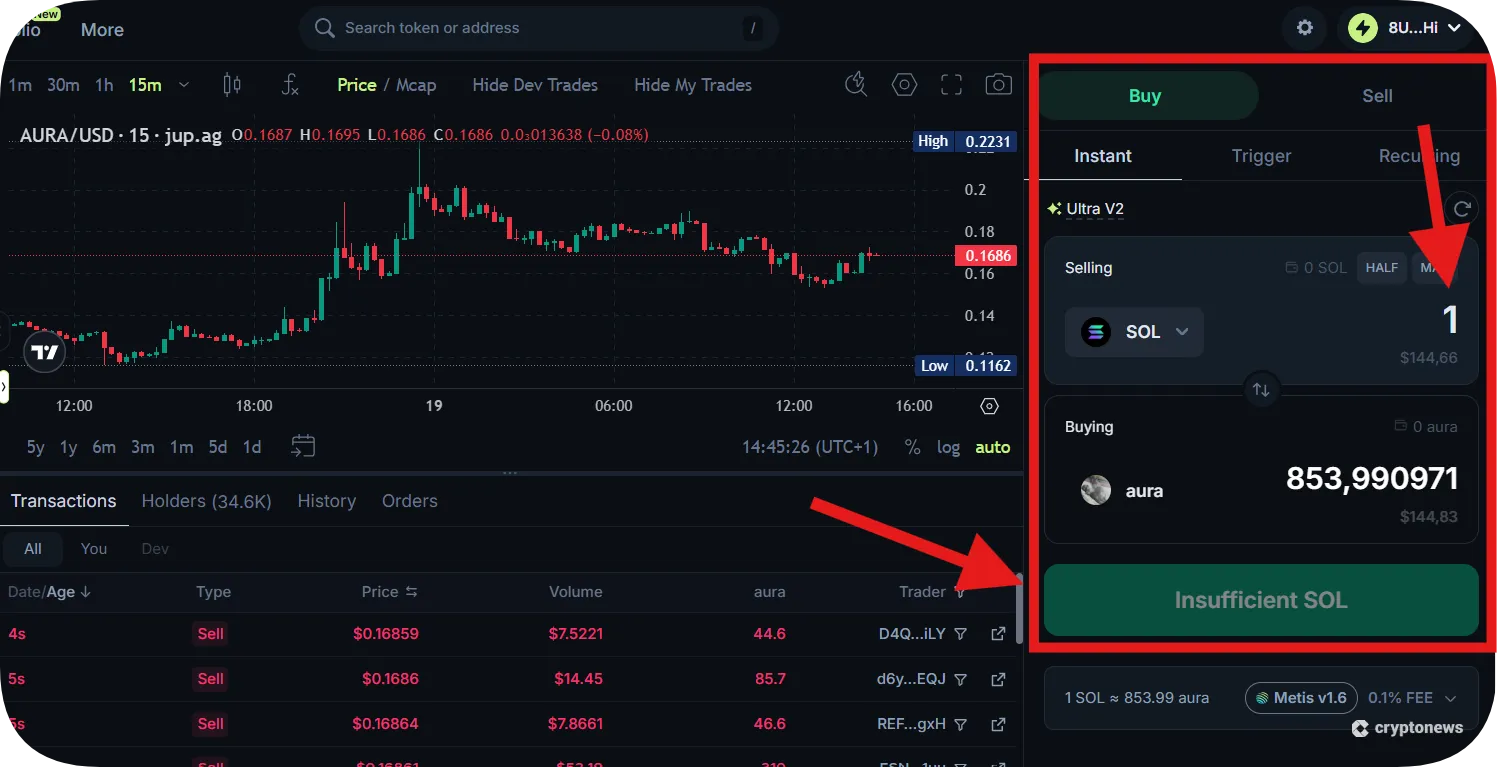The height and width of the screenshot is (767, 1497).
Task: Refresh the Ultra V2 quote
Action: click(1462, 208)
